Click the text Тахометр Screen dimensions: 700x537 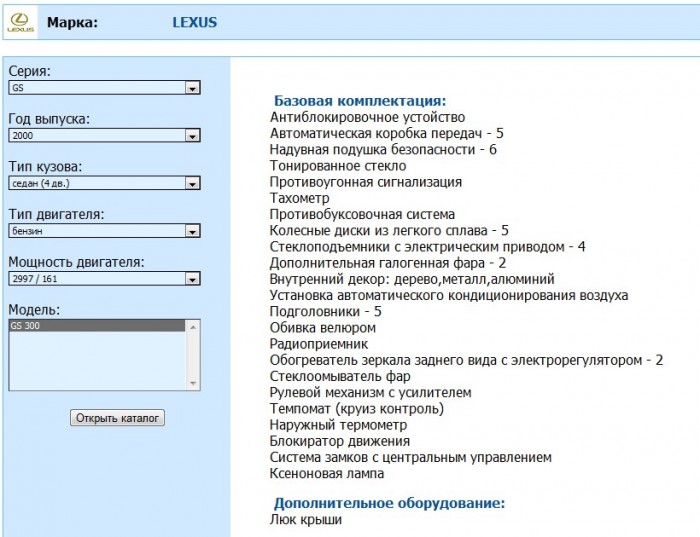tap(300, 198)
